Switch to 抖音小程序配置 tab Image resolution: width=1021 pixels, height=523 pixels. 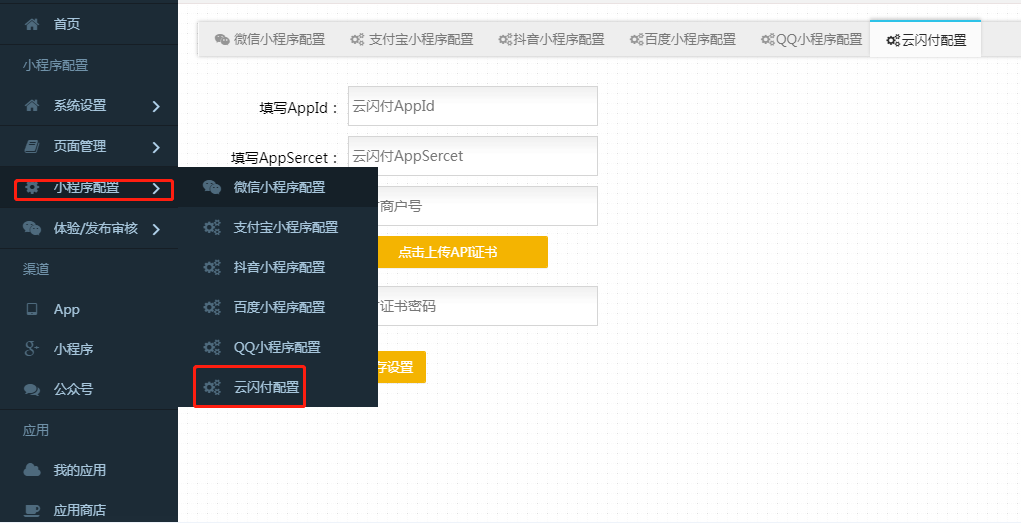[552, 39]
